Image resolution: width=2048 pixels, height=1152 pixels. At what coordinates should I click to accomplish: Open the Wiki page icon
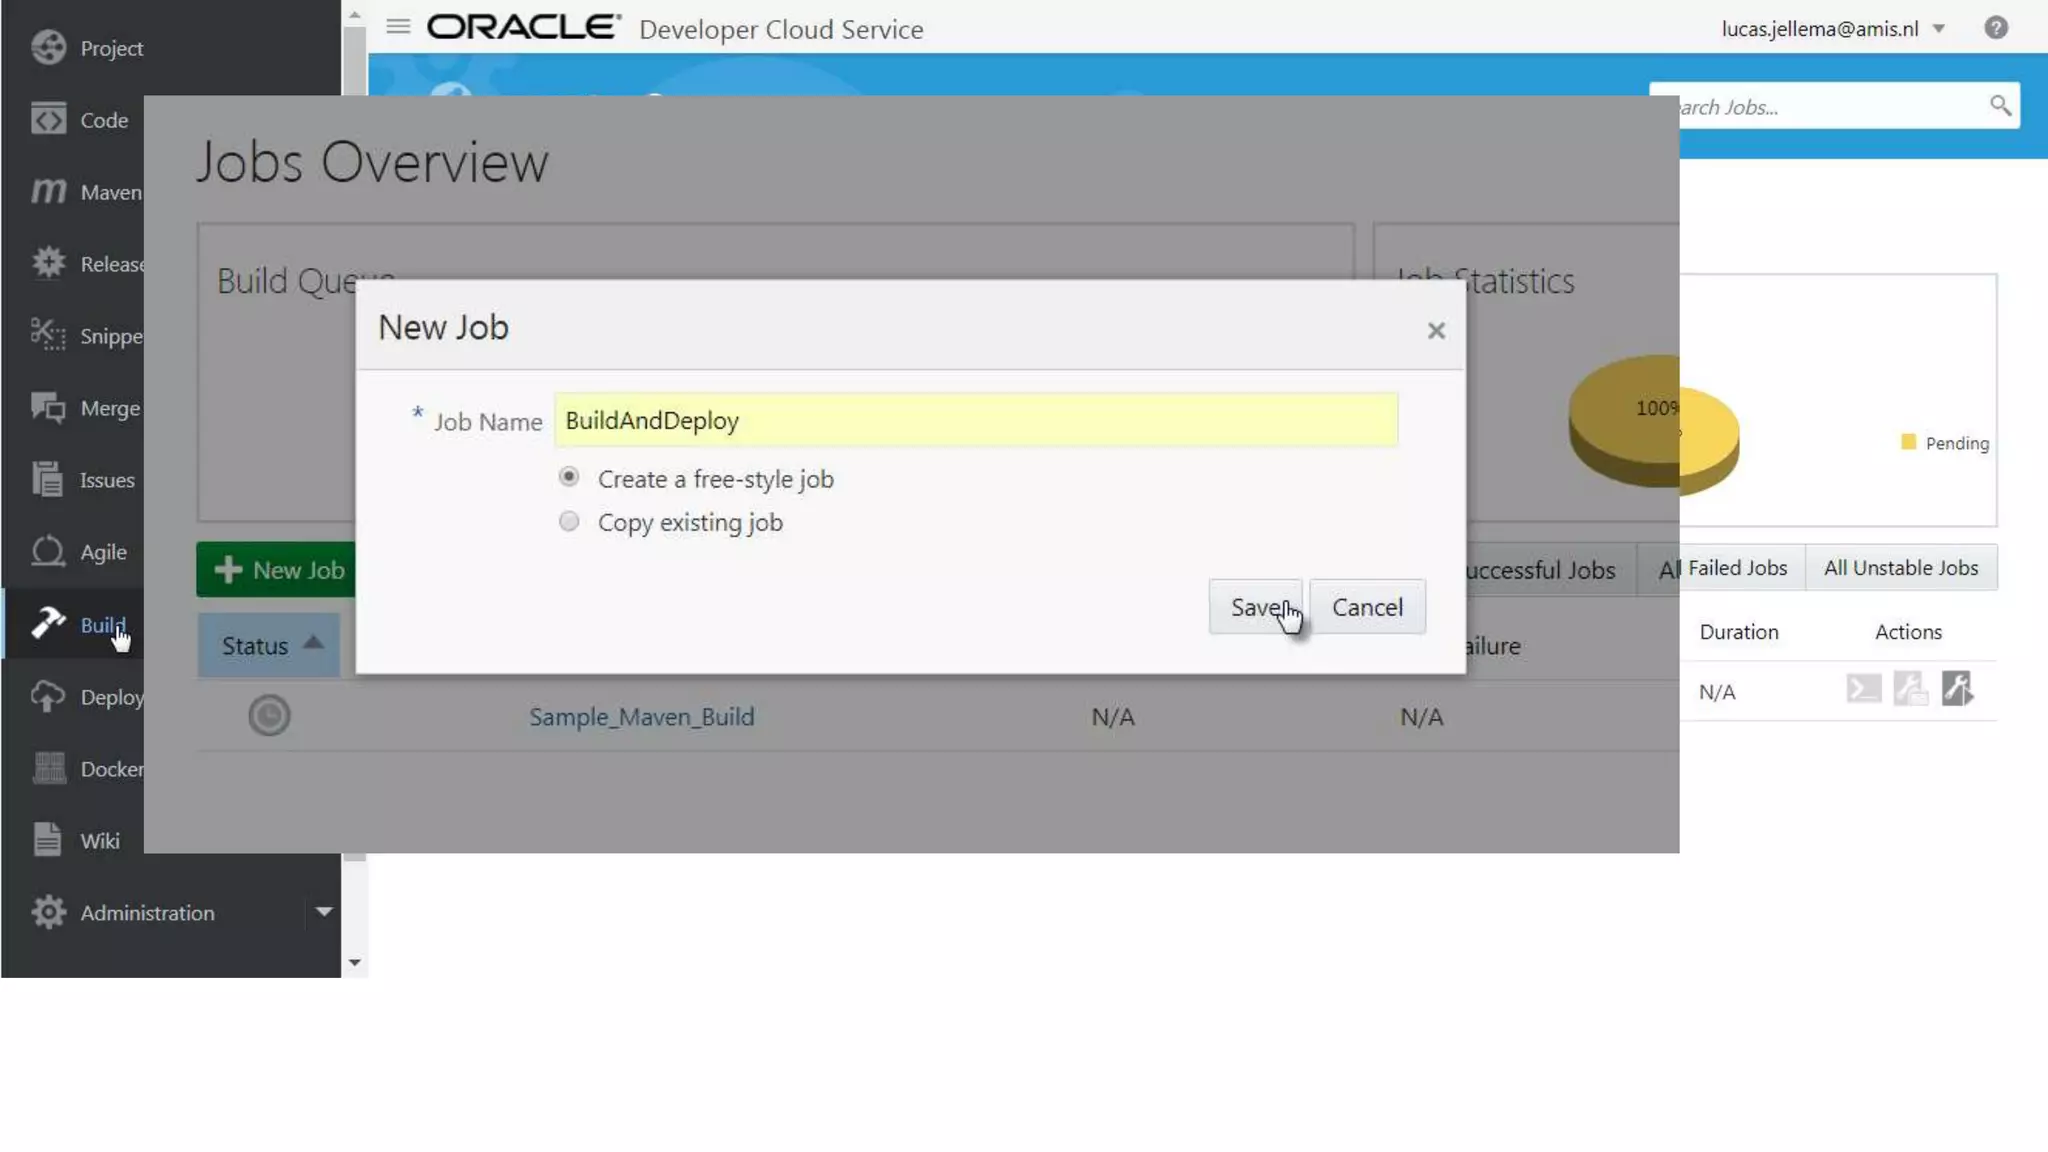pos(47,839)
